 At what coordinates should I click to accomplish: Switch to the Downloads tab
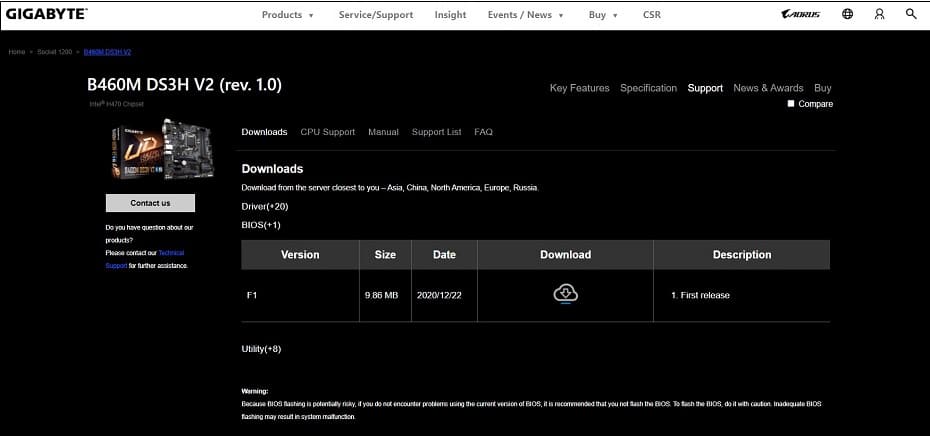pyautogui.click(x=265, y=132)
